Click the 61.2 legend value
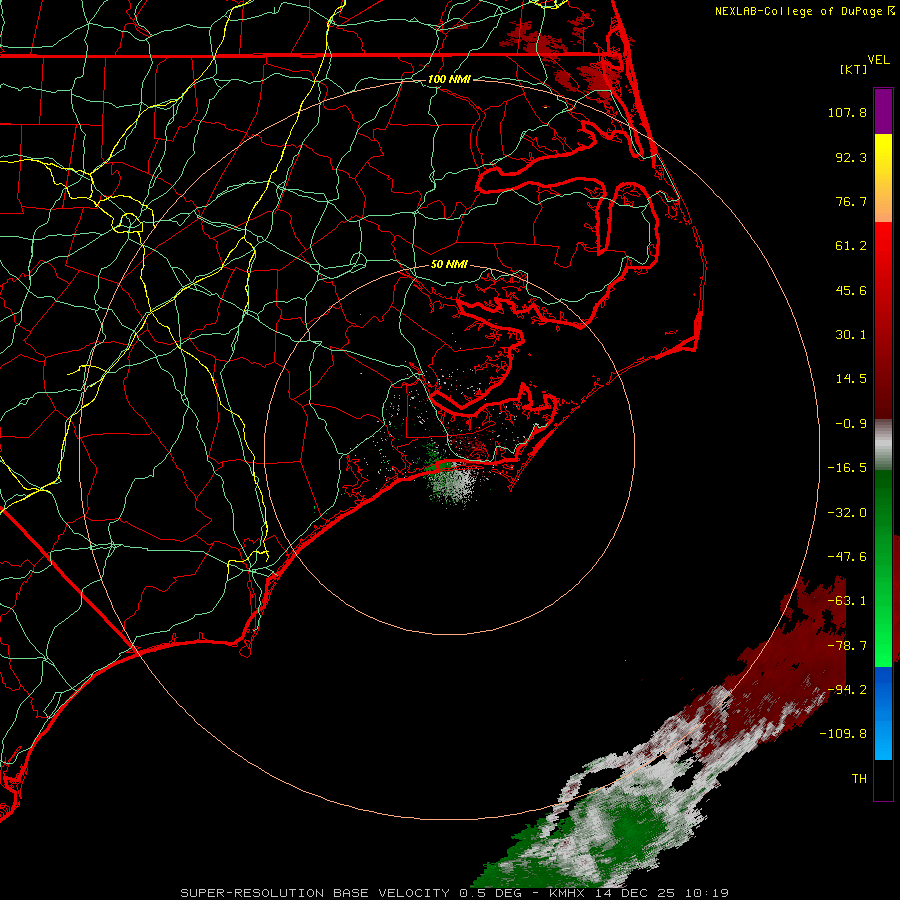The width and height of the screenshot is (900, 900). [851, 246]
